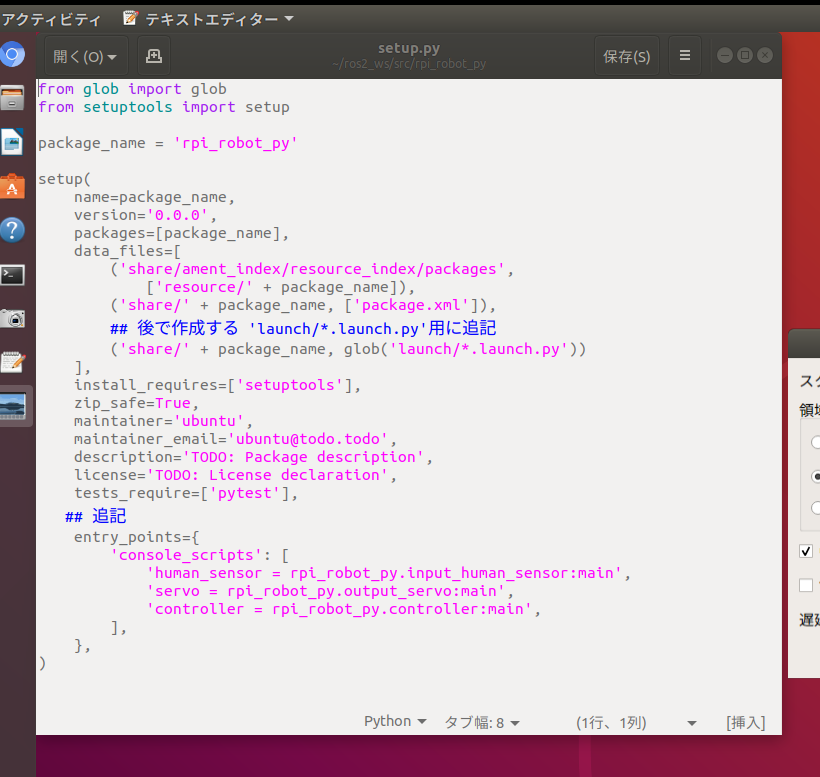Click the '## 追記' comment line

[96, 516]
